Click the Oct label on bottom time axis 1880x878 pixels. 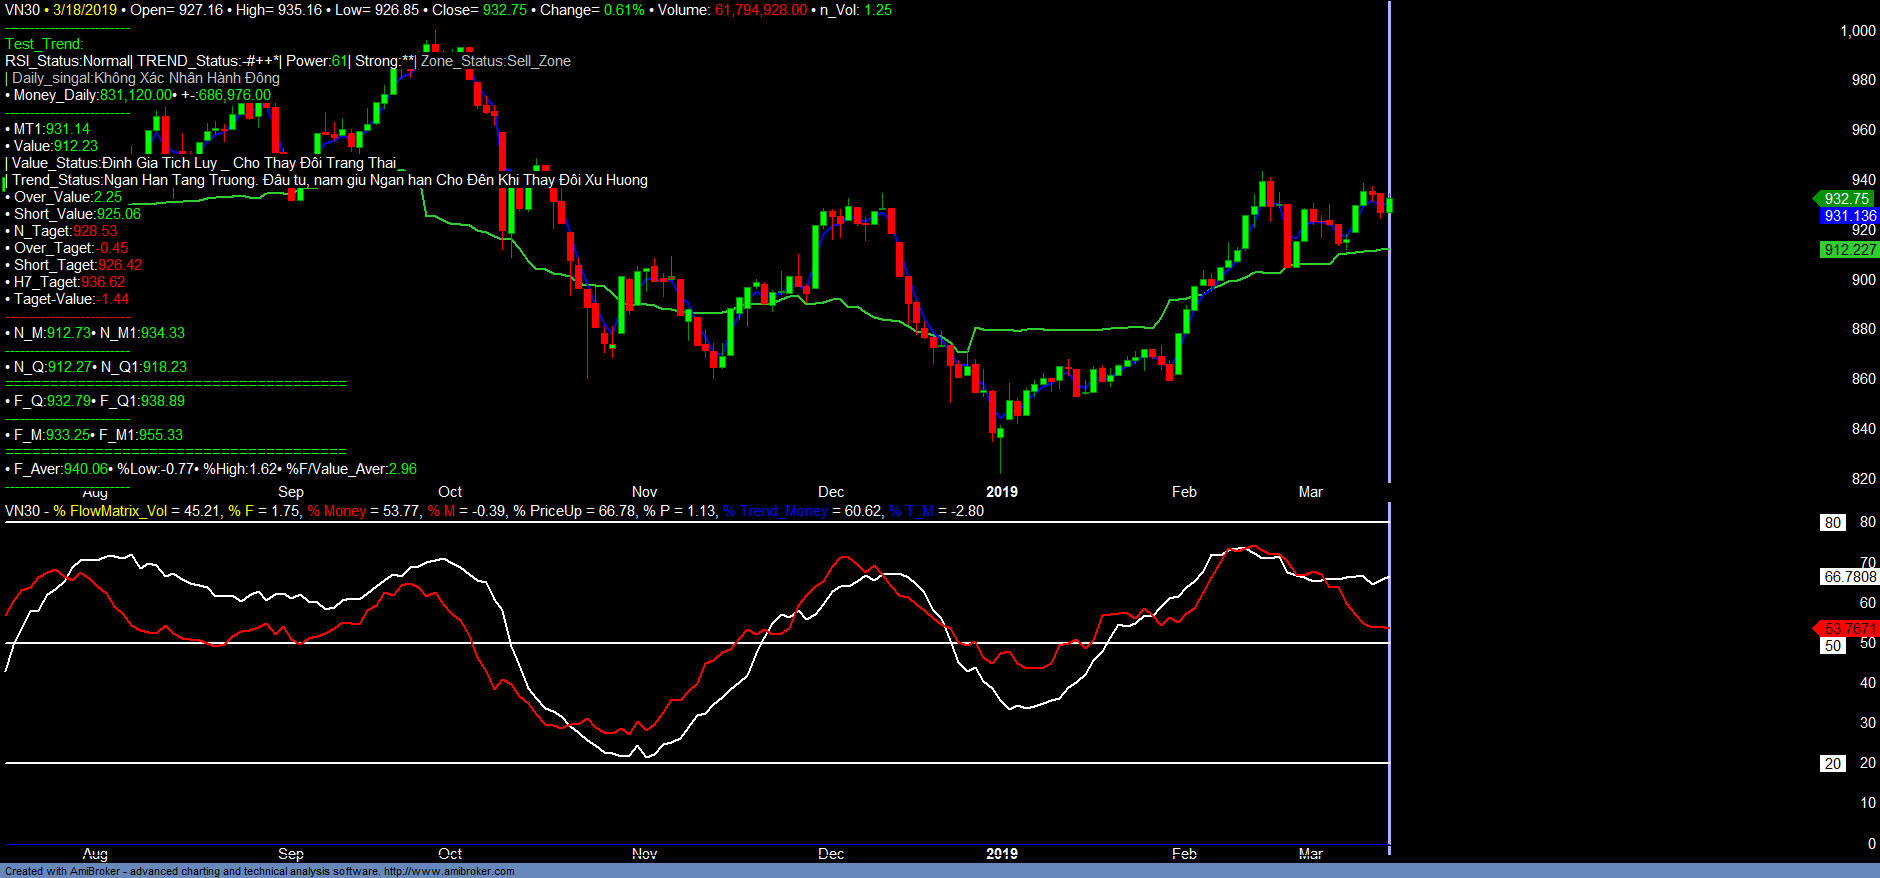450,854
